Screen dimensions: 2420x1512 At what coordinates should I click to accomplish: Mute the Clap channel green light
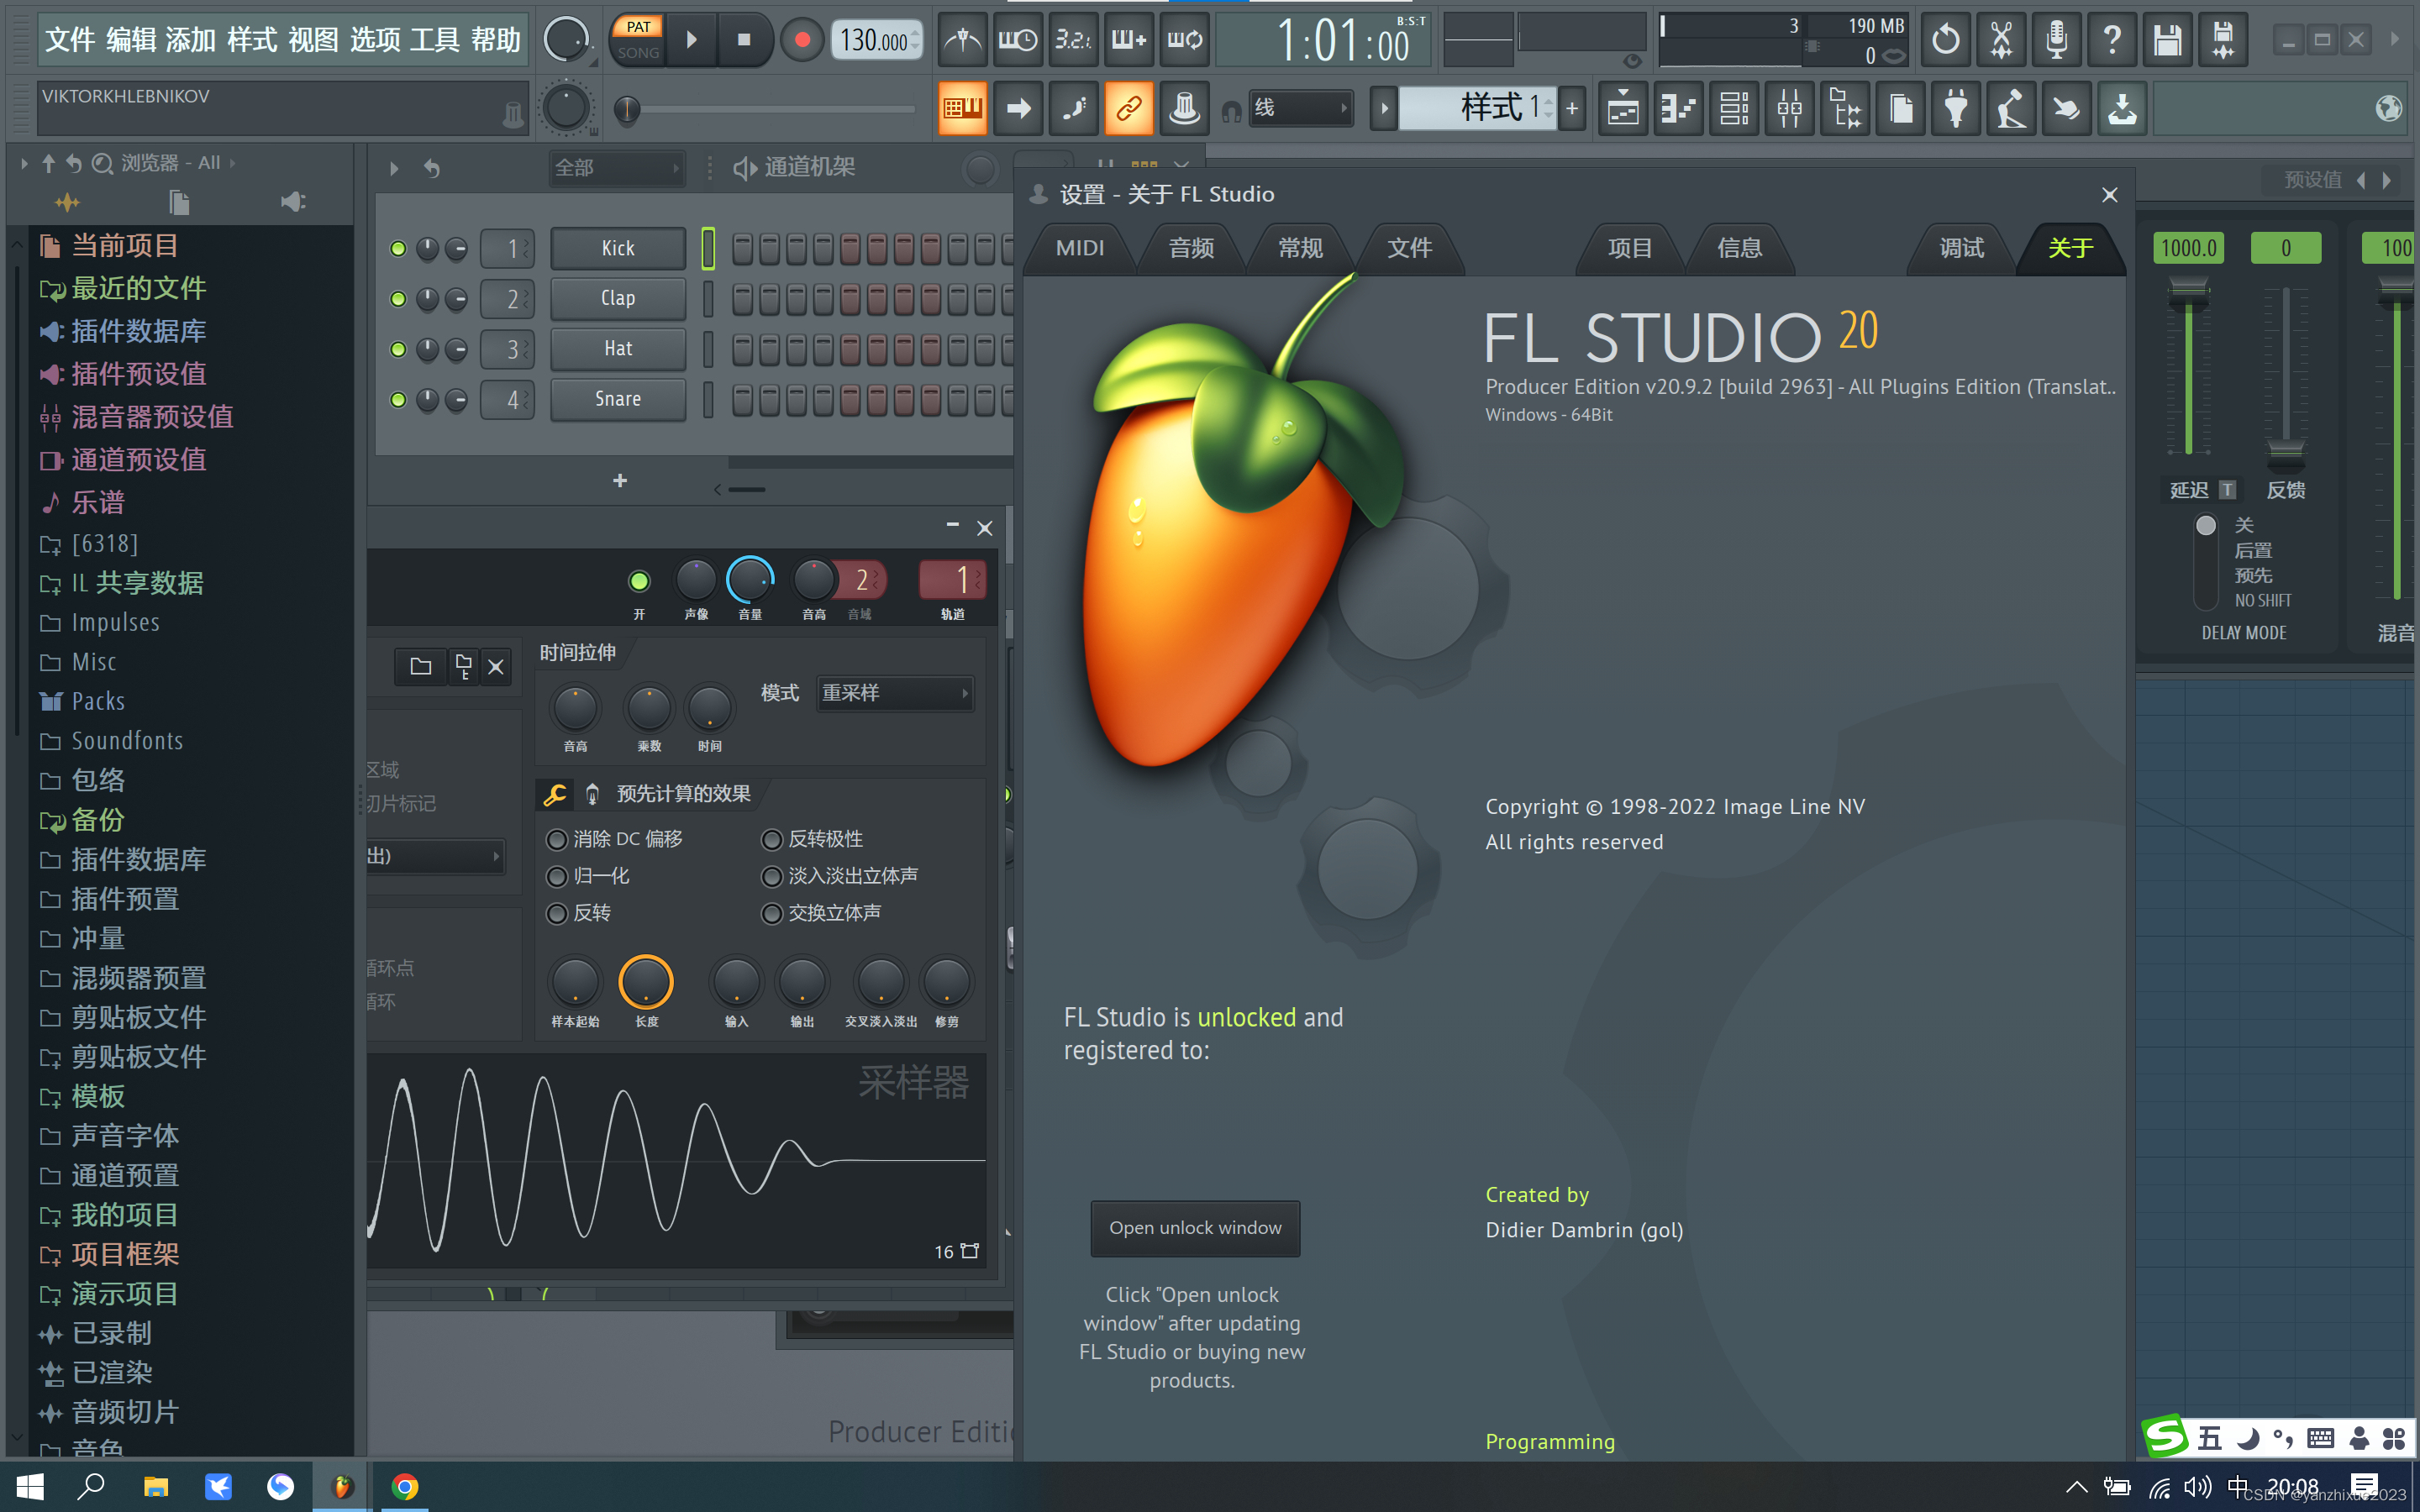(x=398, y=299)
